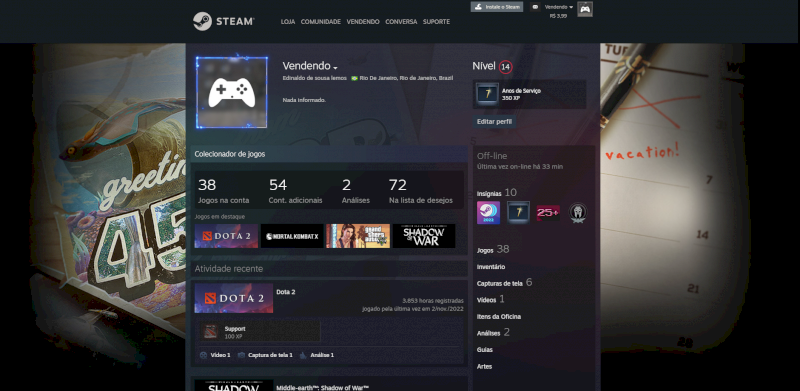Click the Captura de tela 1 icon
Image resolution: width=800 pixels, height=391 pixels.
pos(241,355)
